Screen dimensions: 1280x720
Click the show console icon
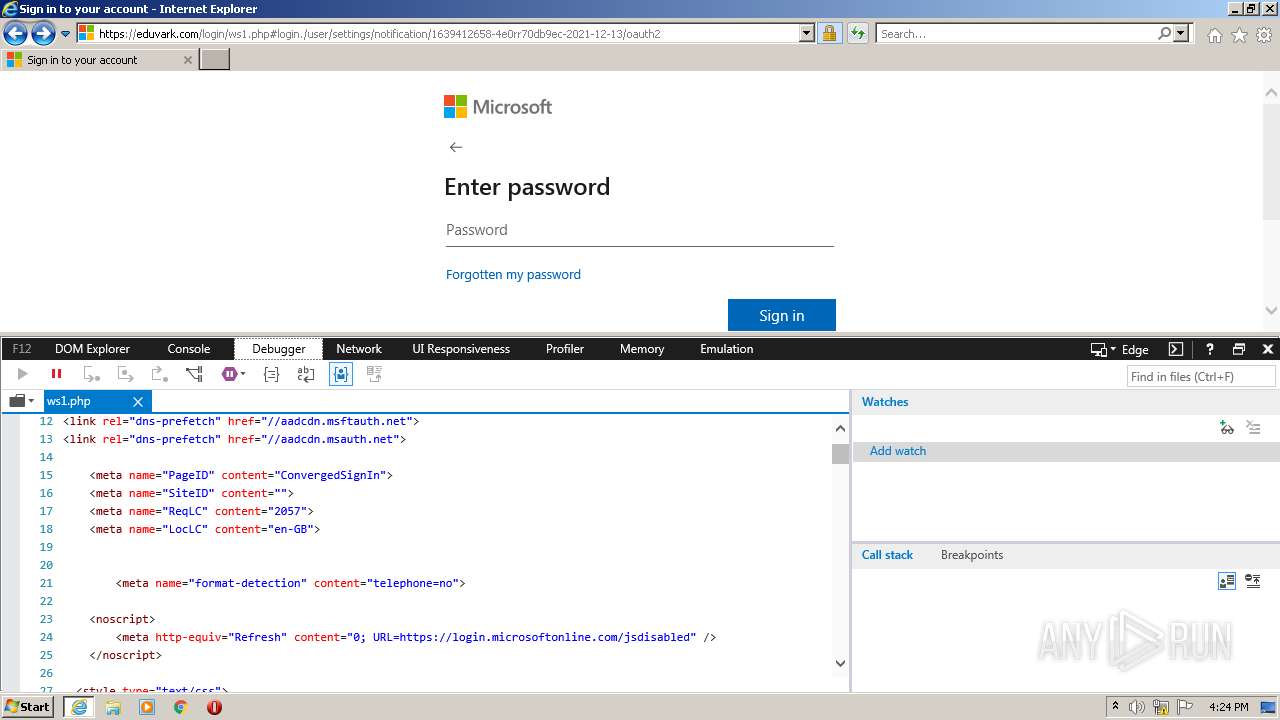(1176, 349)
